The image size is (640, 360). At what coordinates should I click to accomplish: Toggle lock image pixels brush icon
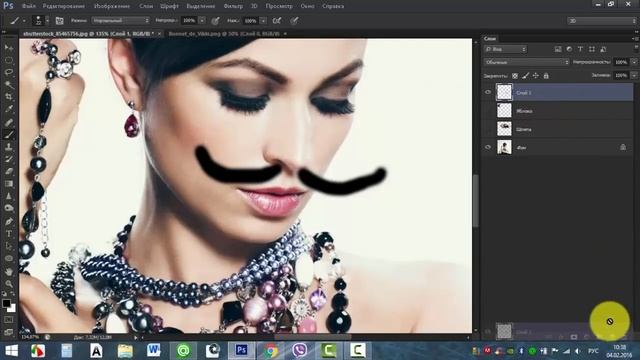click(525, 76)
